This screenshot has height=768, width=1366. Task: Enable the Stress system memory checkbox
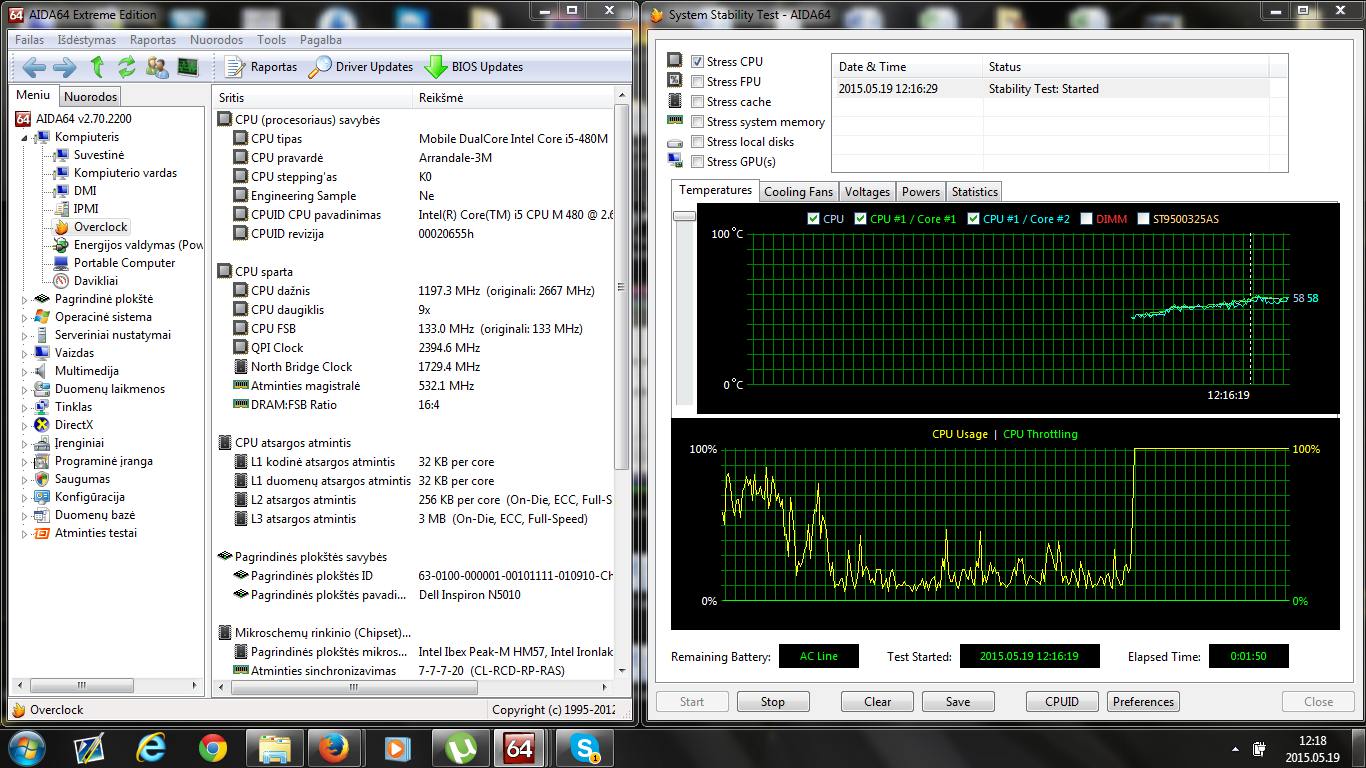(698, 122)
